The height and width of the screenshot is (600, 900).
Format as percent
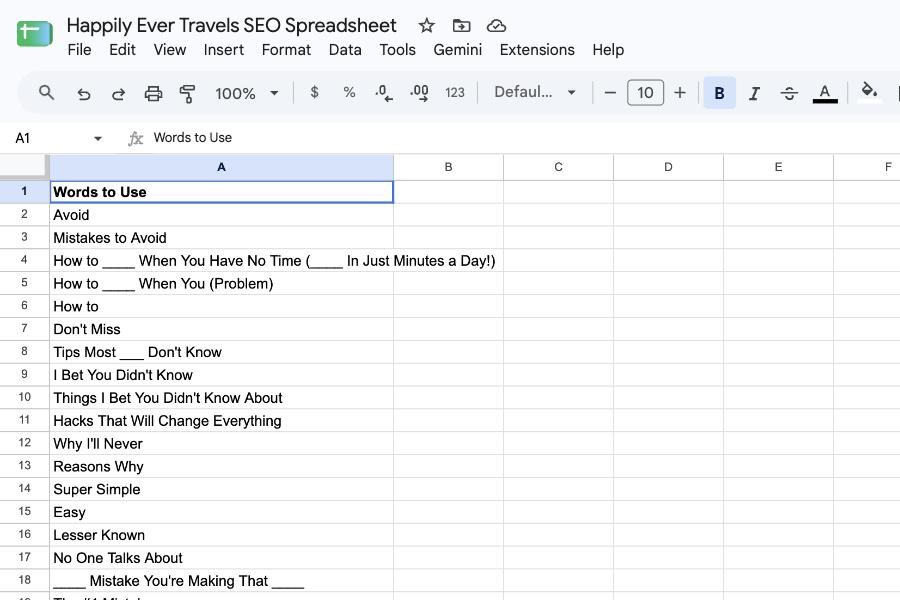(x=349, y=92)
